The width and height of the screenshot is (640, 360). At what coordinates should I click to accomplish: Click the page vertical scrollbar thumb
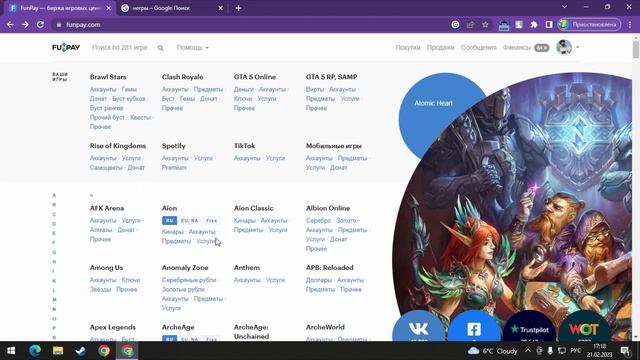tap(636, 49)
